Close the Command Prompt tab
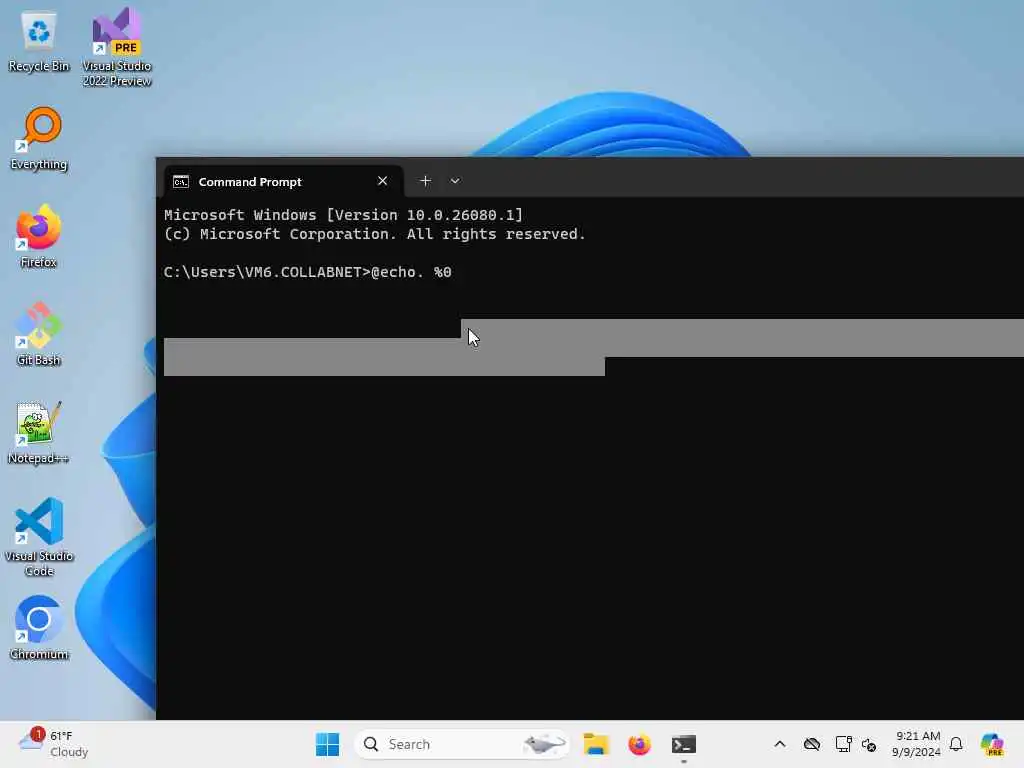The width and height of the screenshot is (1024, 768). coord(383,181)
